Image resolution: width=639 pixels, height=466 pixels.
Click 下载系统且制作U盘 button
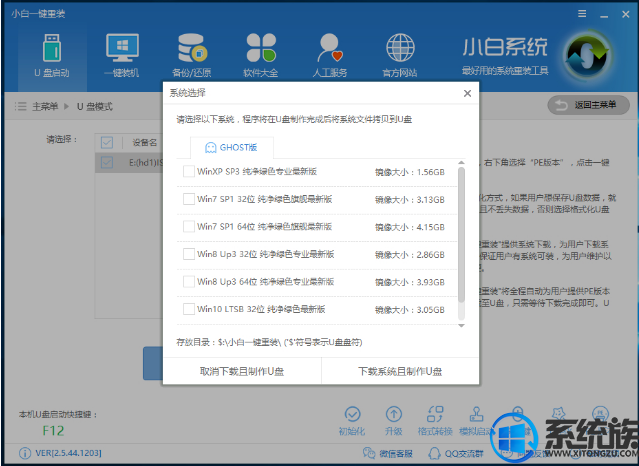click(400, 371)
